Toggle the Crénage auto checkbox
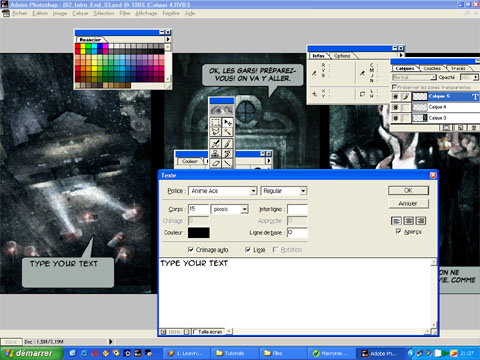 191,249
